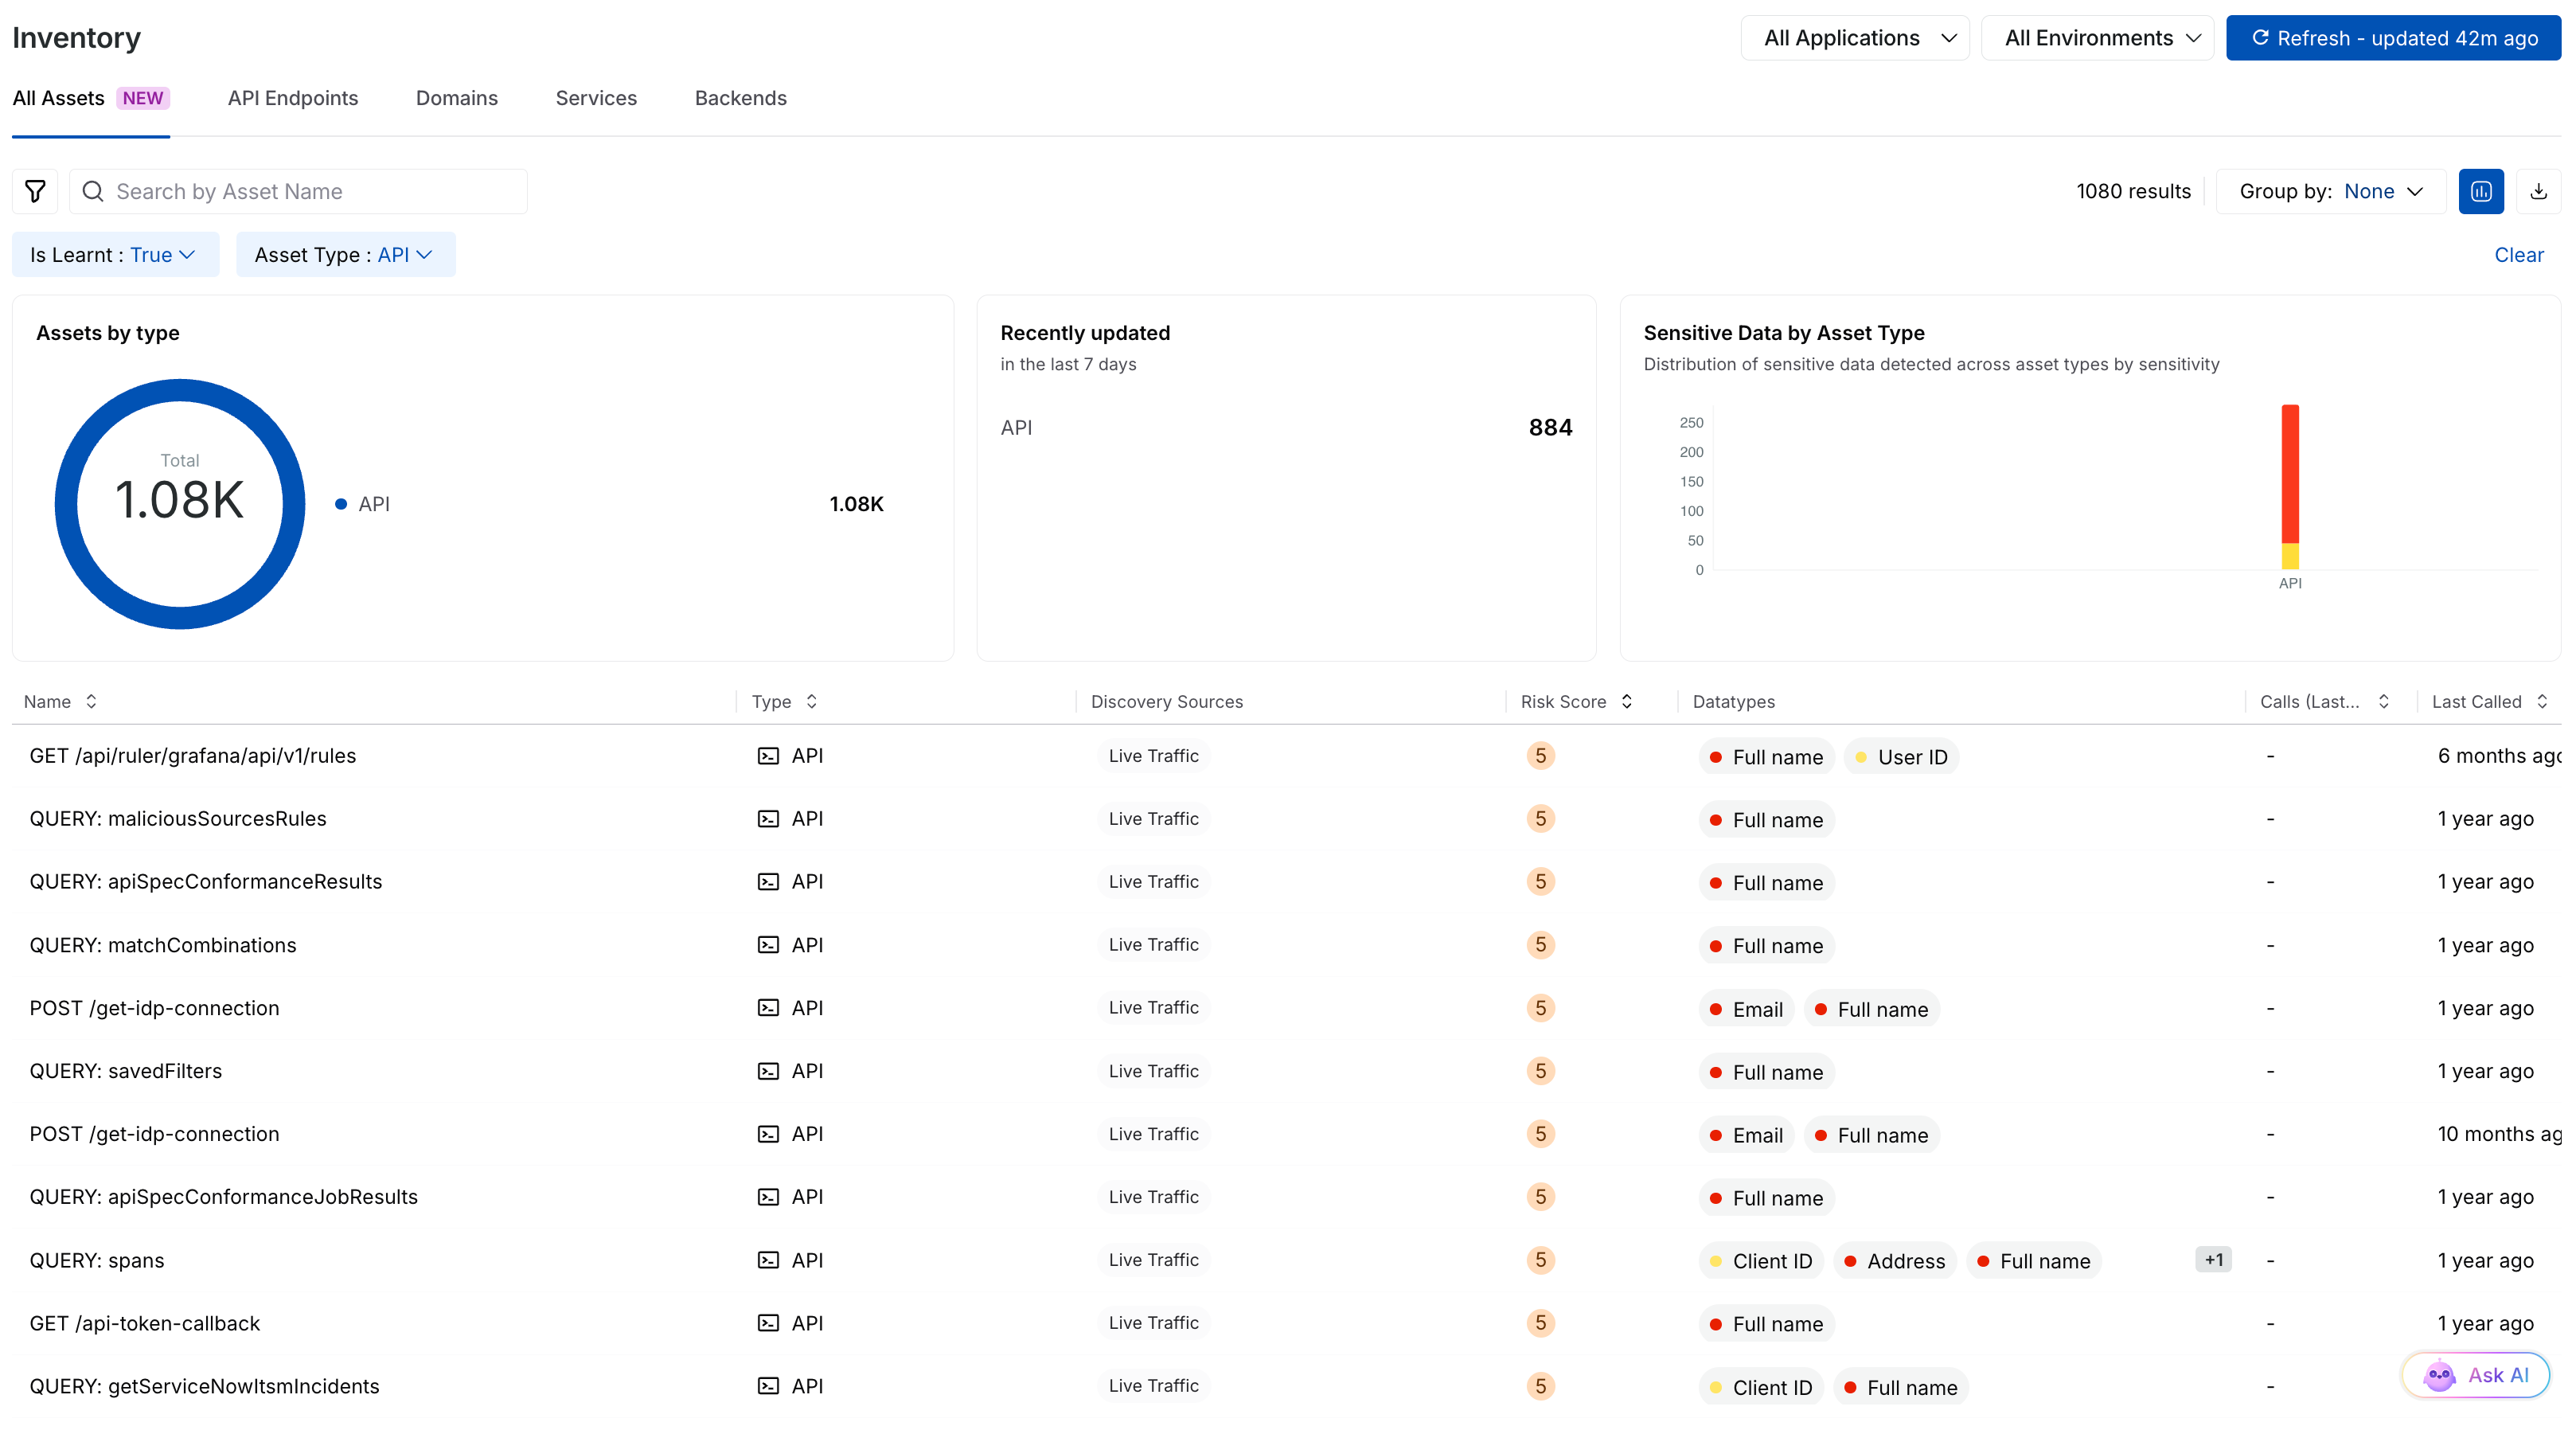Click the Address datatype chip on spans row

[x=1895, y=1261]
